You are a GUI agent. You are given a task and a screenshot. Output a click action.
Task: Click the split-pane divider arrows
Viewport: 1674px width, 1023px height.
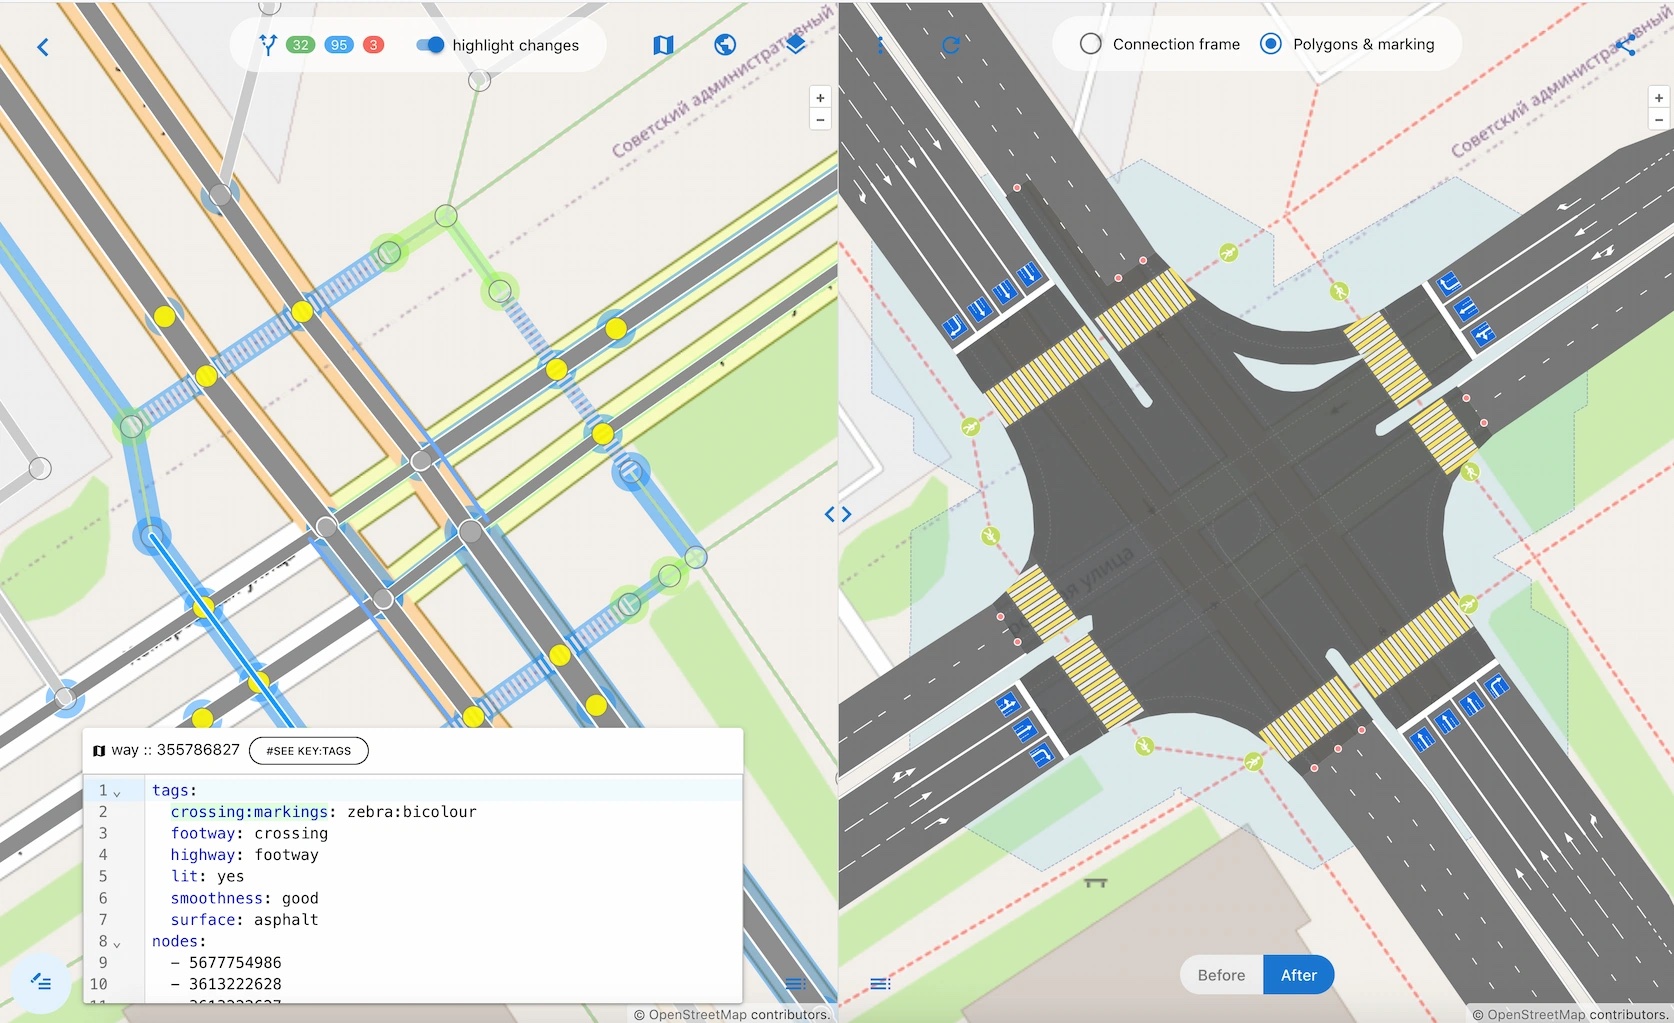click(x=838, y=514)
